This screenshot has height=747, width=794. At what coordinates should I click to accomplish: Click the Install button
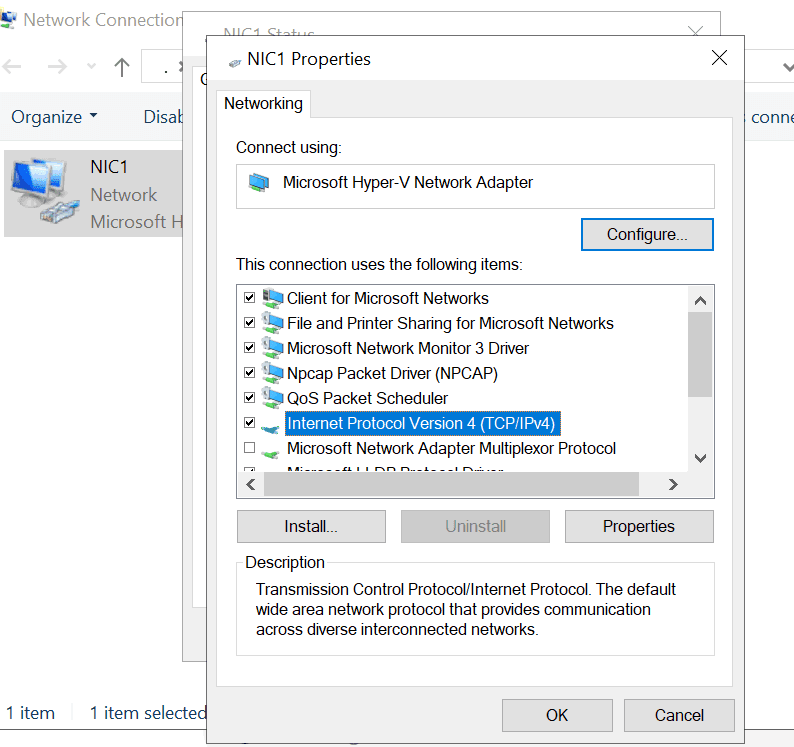pos(311,526)
